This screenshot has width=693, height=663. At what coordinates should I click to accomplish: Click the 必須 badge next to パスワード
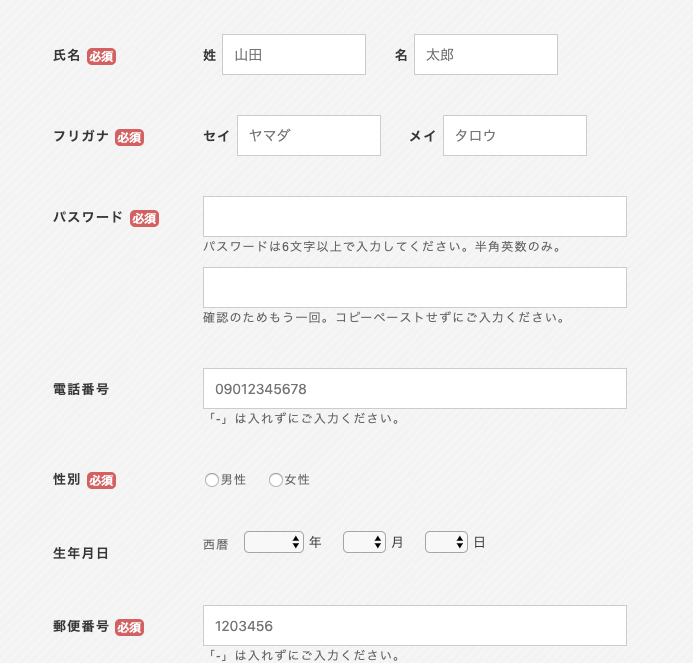(144, 218)
